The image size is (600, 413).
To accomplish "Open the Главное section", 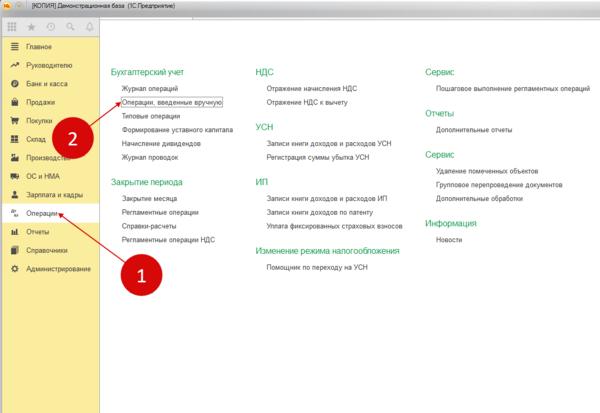I will 42,46.
